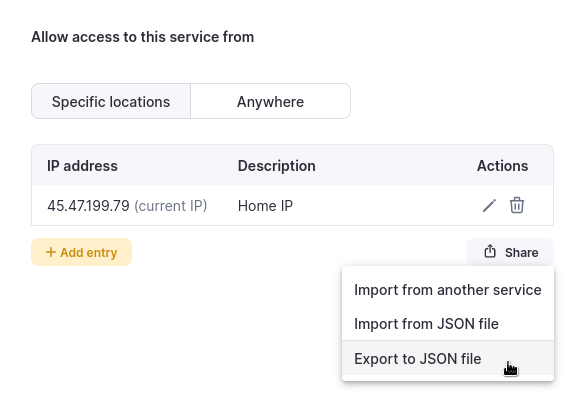Click the Home IP description cell

265,206
